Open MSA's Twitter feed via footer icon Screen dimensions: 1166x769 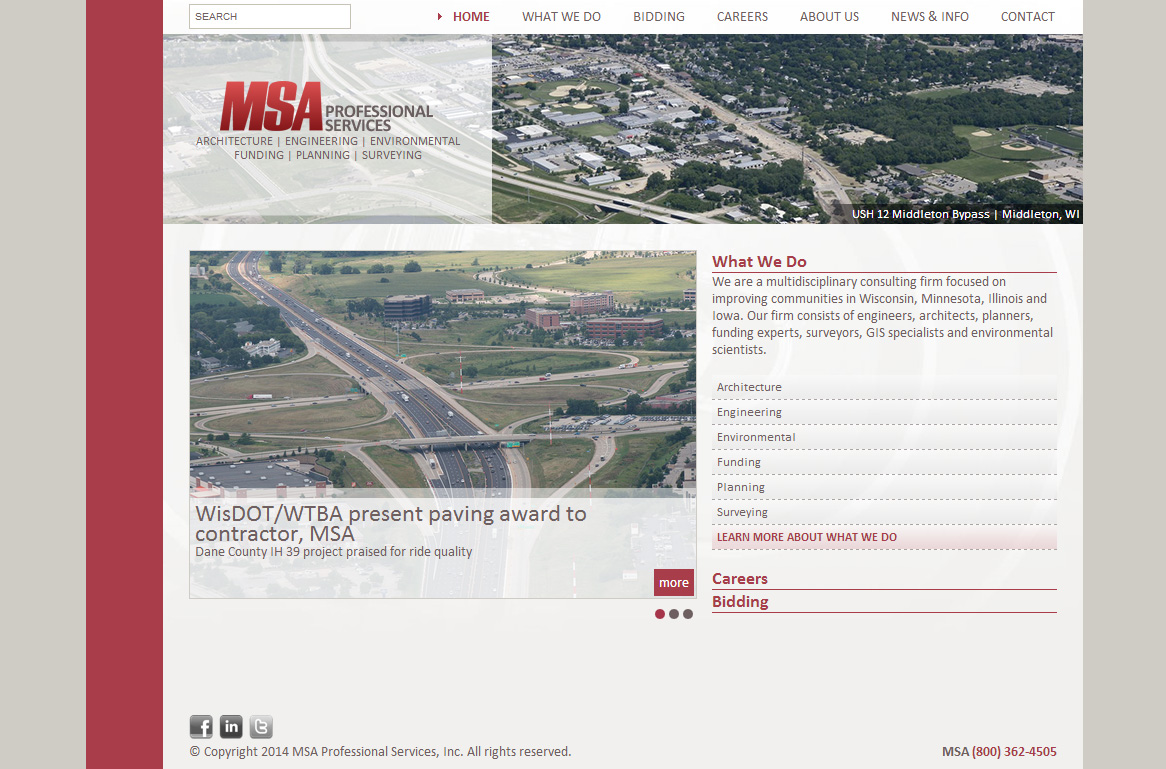(x=260, y=727)
